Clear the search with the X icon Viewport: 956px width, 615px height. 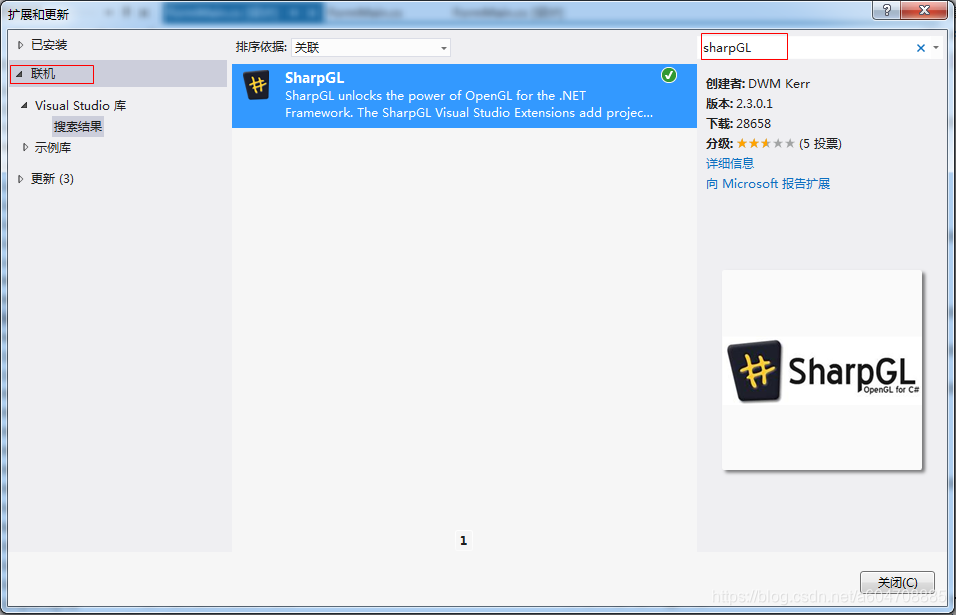tap(921, 48)
